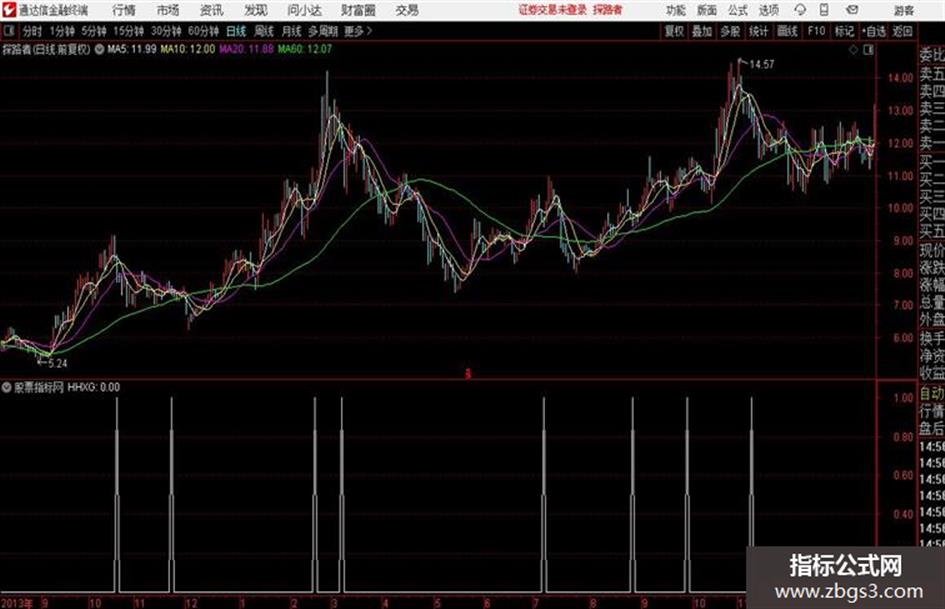
Task: Select the 月线 monthly period tab
Action: (291, 31)
